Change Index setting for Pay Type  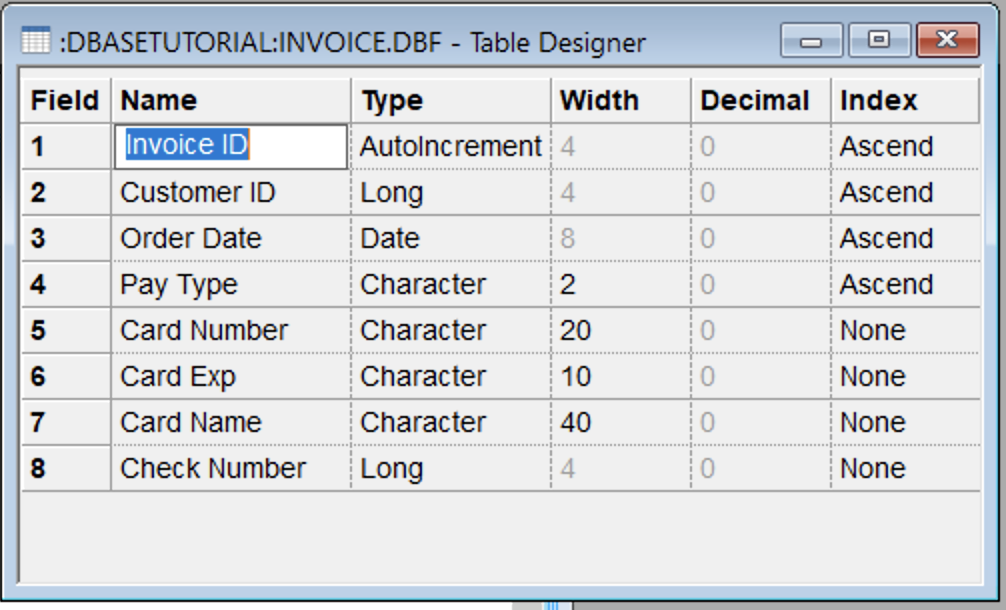tap(904, 285)
